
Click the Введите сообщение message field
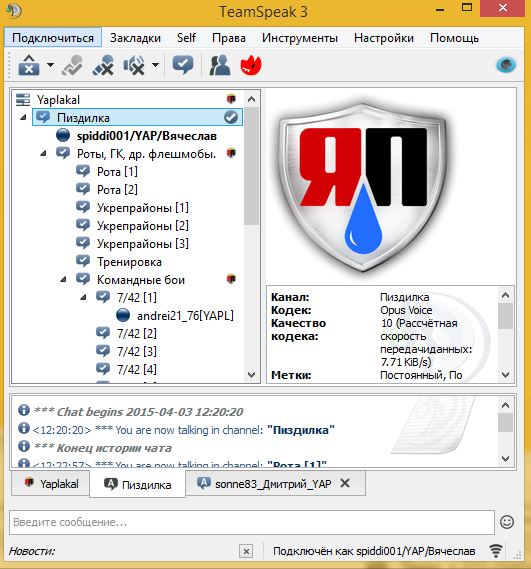252,522
